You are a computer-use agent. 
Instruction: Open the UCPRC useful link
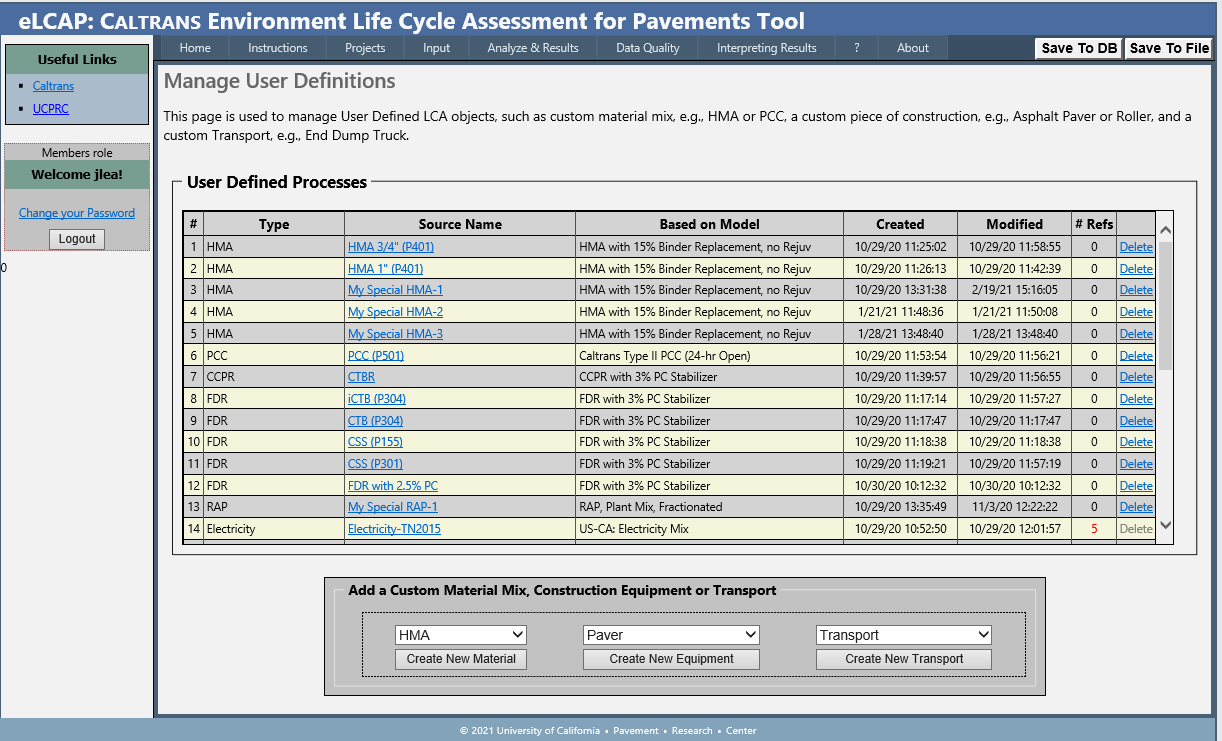coord(51,109)
